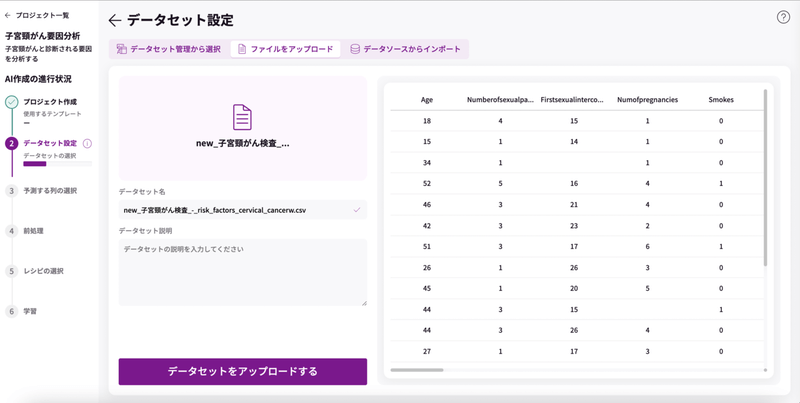This screenshot has height=403, width=800.
Task: Click the project title 子宮頸がん要因分析
Action: (x=42, y=36)
